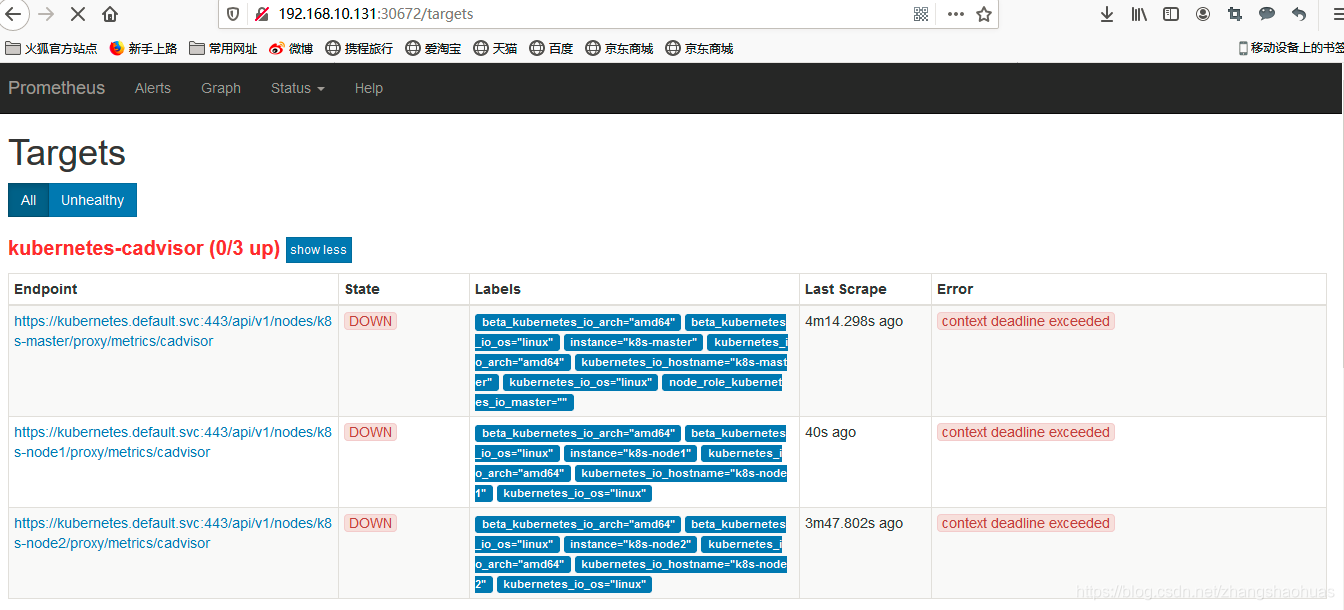Open the Help nav item

pos(369,88)
